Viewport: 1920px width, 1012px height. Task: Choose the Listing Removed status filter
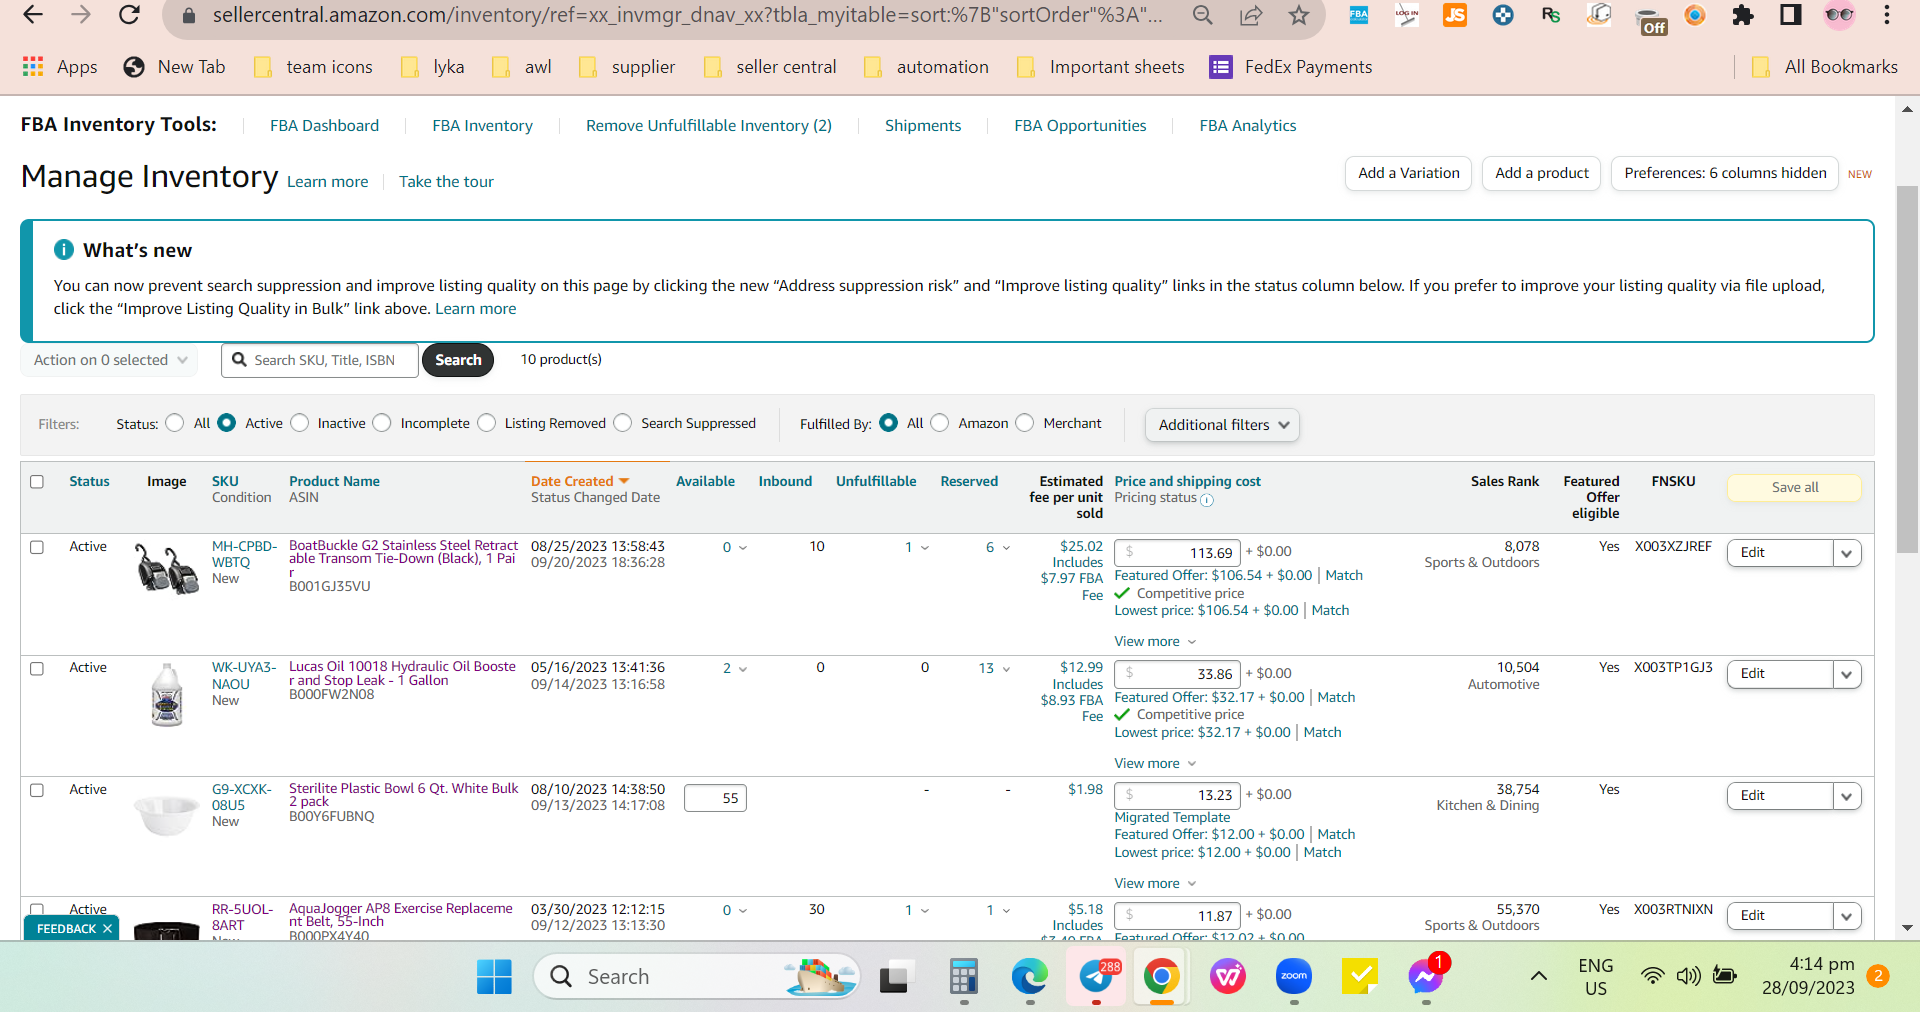click(487, 423)
